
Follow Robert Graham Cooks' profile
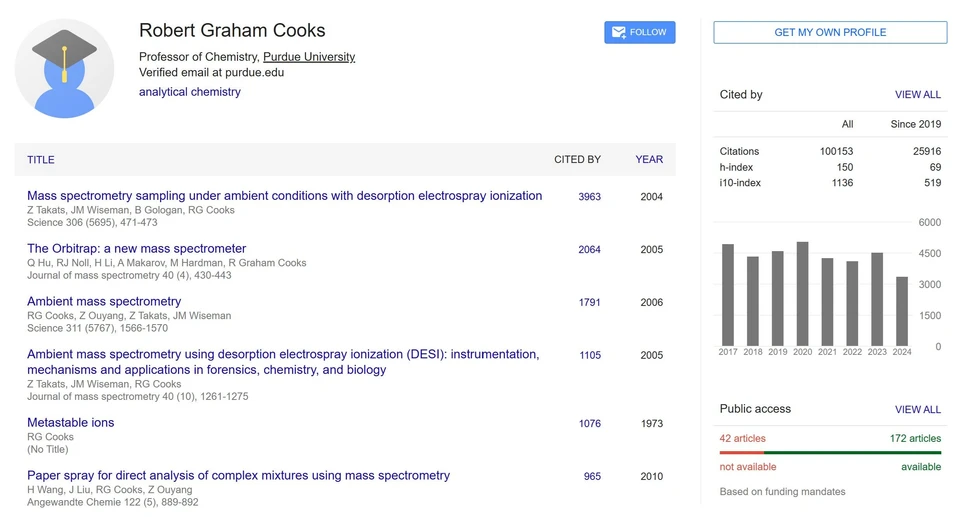coord(640,32)
